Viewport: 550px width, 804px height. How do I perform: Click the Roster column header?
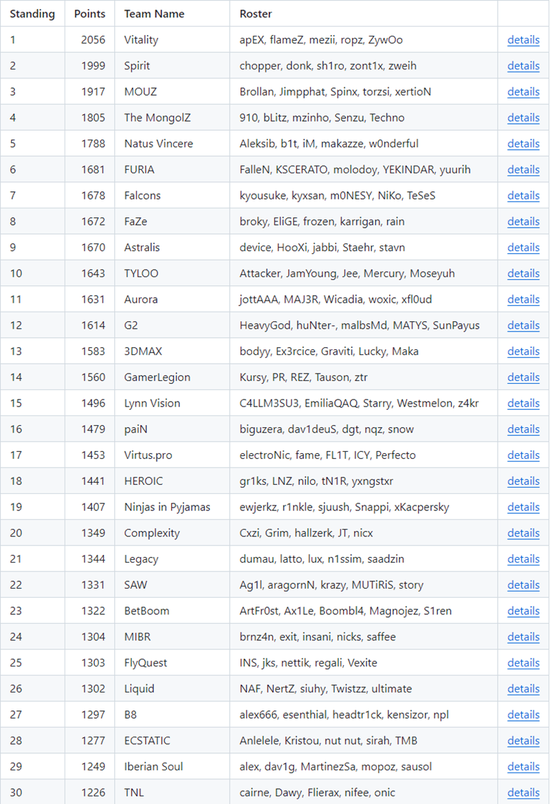pos(256,14)
